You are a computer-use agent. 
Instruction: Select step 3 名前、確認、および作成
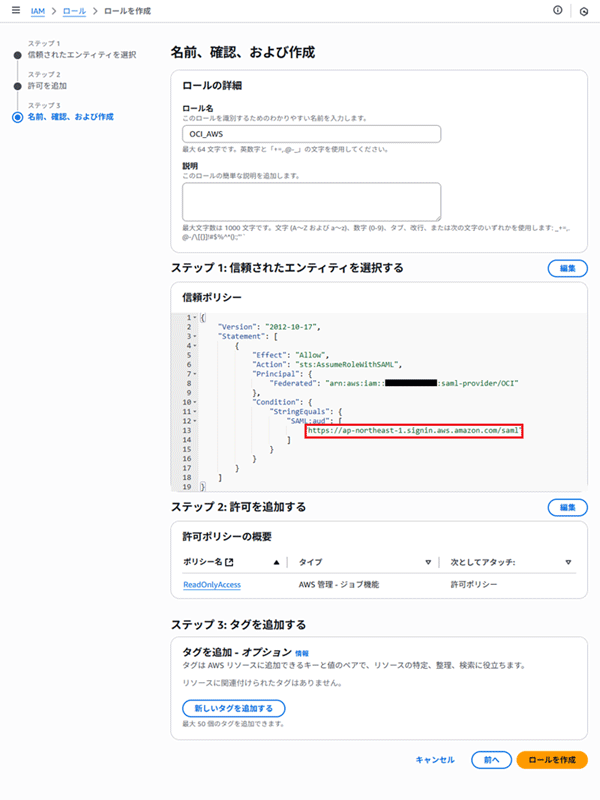coord(70,117)
